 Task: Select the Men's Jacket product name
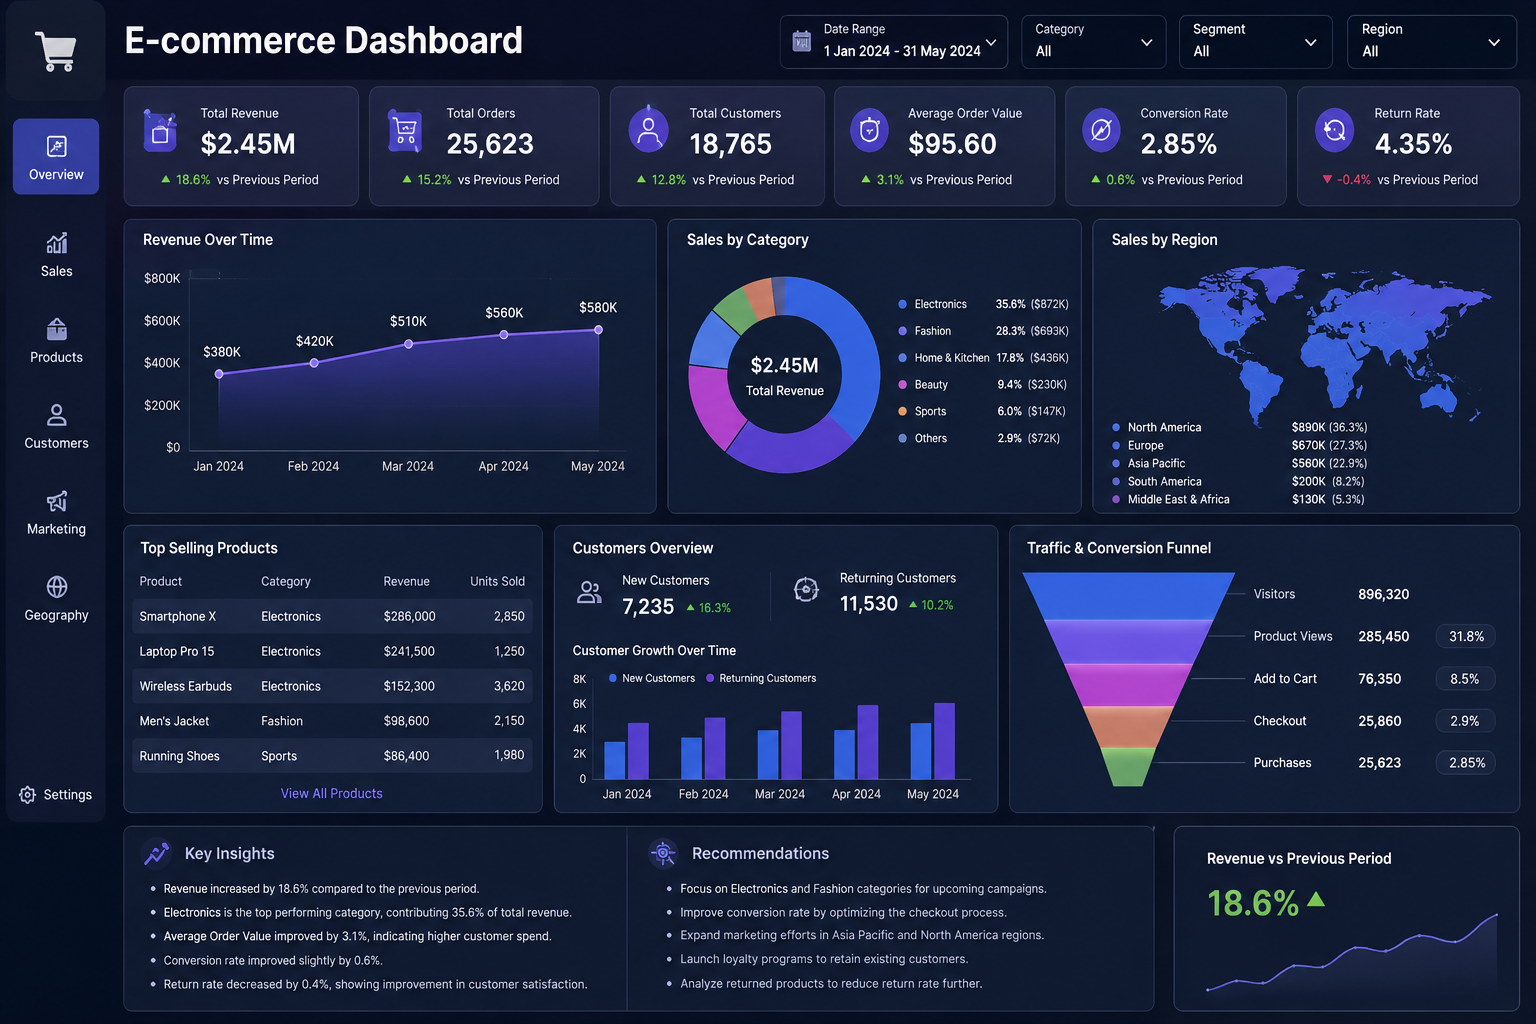[175, 721]
